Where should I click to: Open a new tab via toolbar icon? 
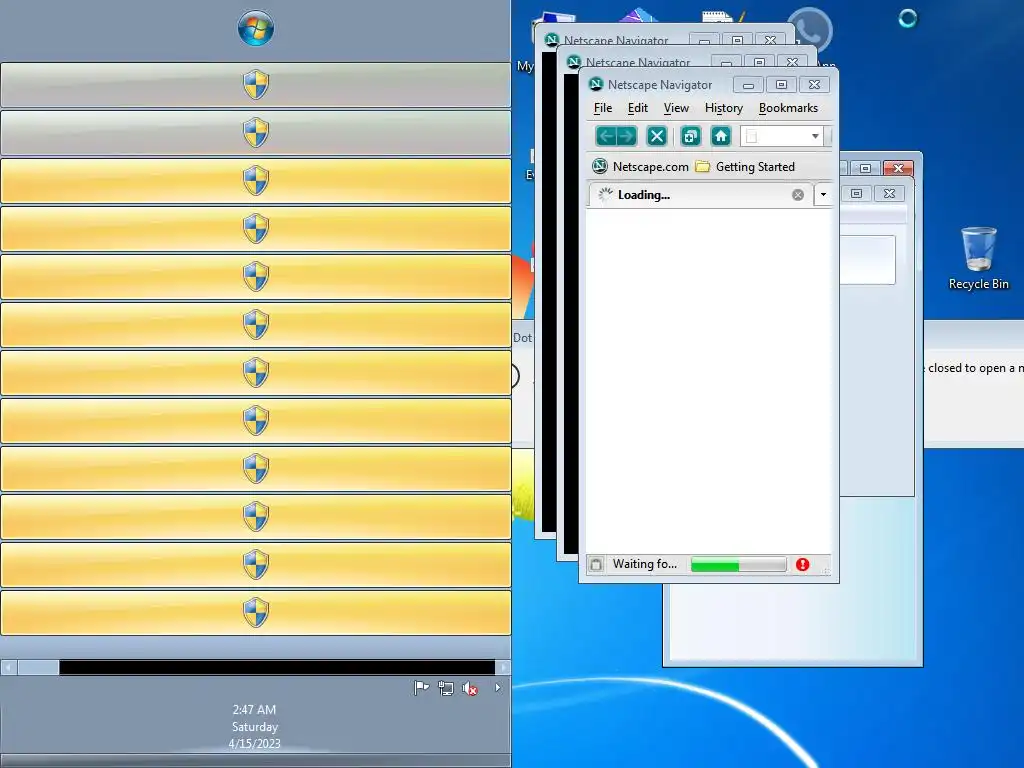pyautogui.click(x=690, y=136)
